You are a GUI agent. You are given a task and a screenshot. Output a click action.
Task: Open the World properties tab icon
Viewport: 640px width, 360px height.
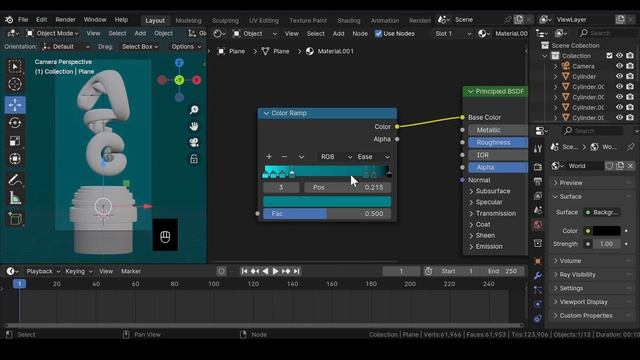(538, 224)
